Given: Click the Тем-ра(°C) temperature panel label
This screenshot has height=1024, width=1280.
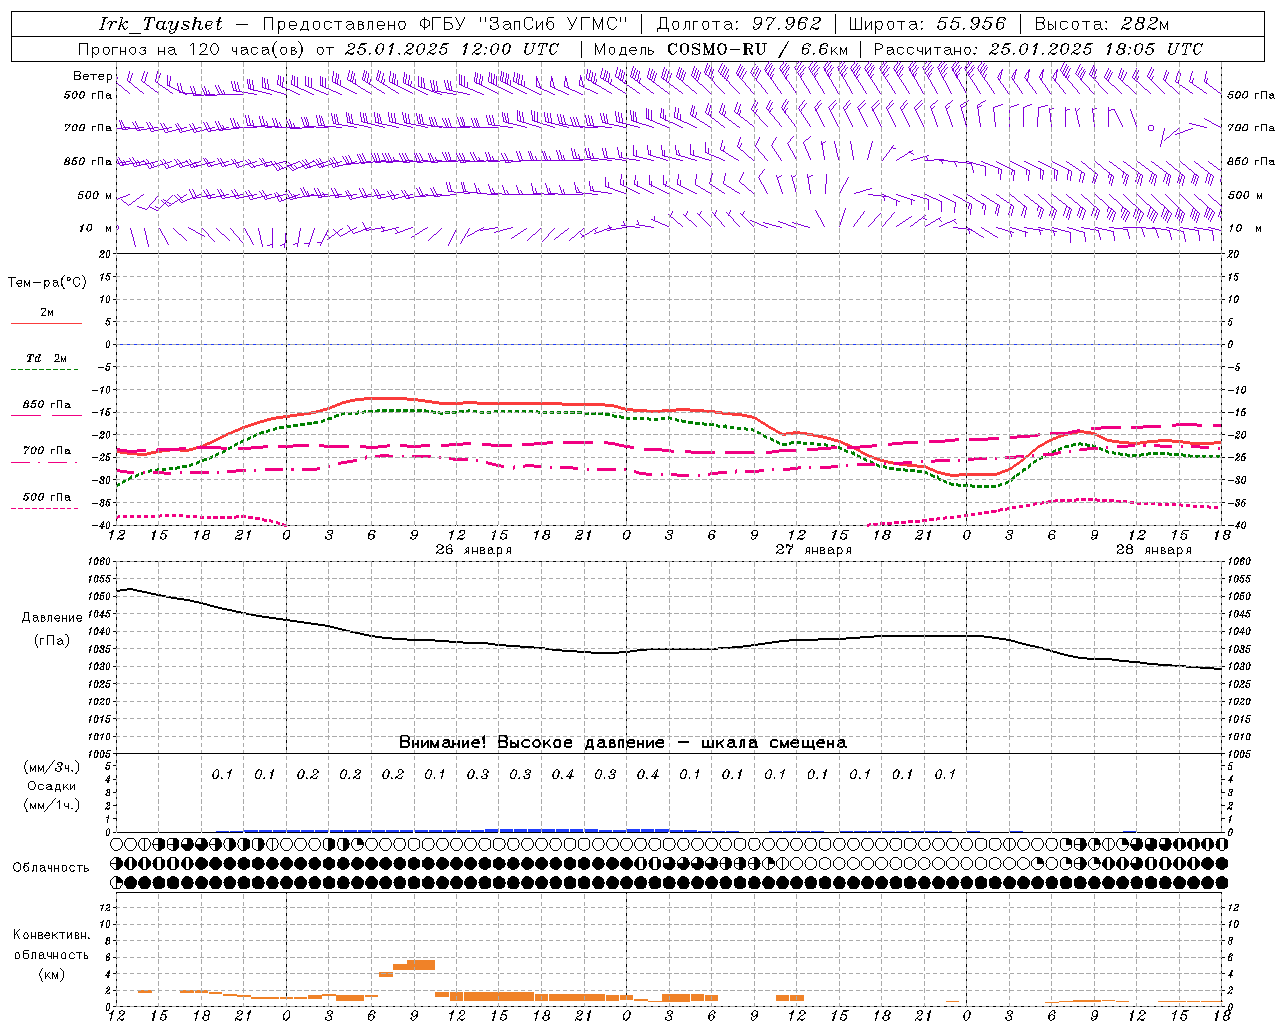Looking at the screenshot, I should click(47, 283).
